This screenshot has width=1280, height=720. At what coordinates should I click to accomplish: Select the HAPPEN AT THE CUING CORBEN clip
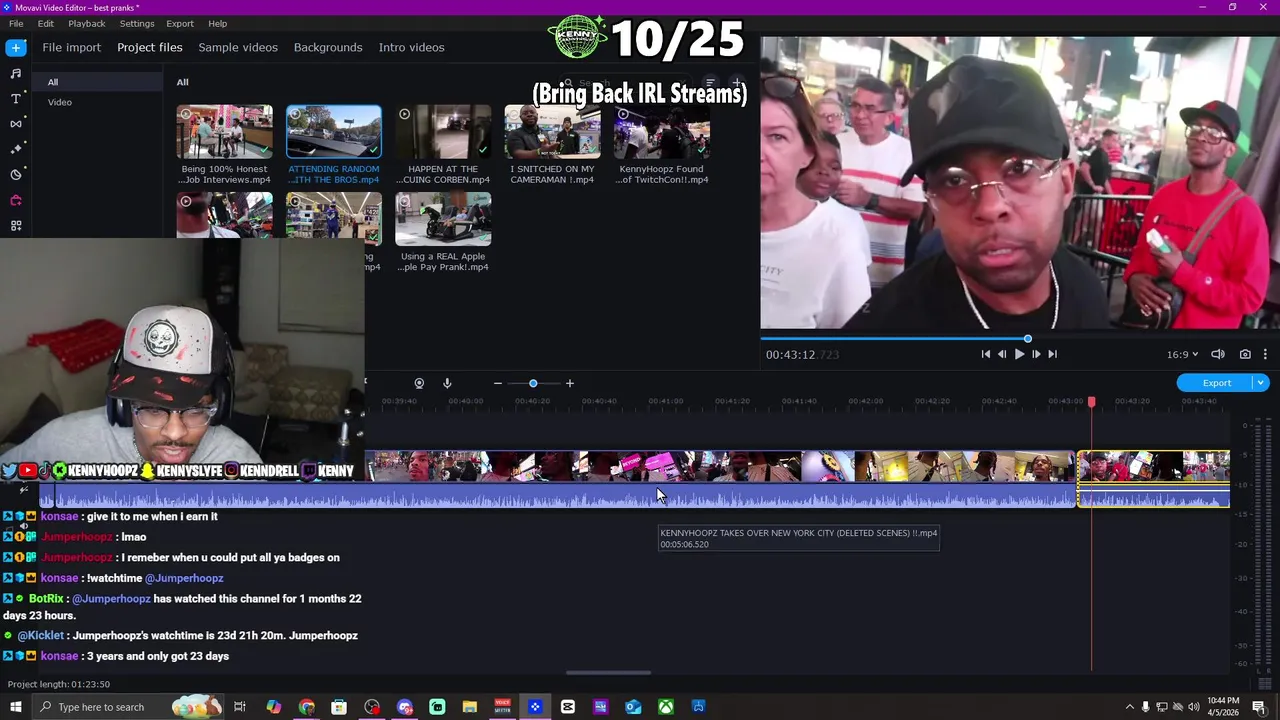click(x=443, y=132)
